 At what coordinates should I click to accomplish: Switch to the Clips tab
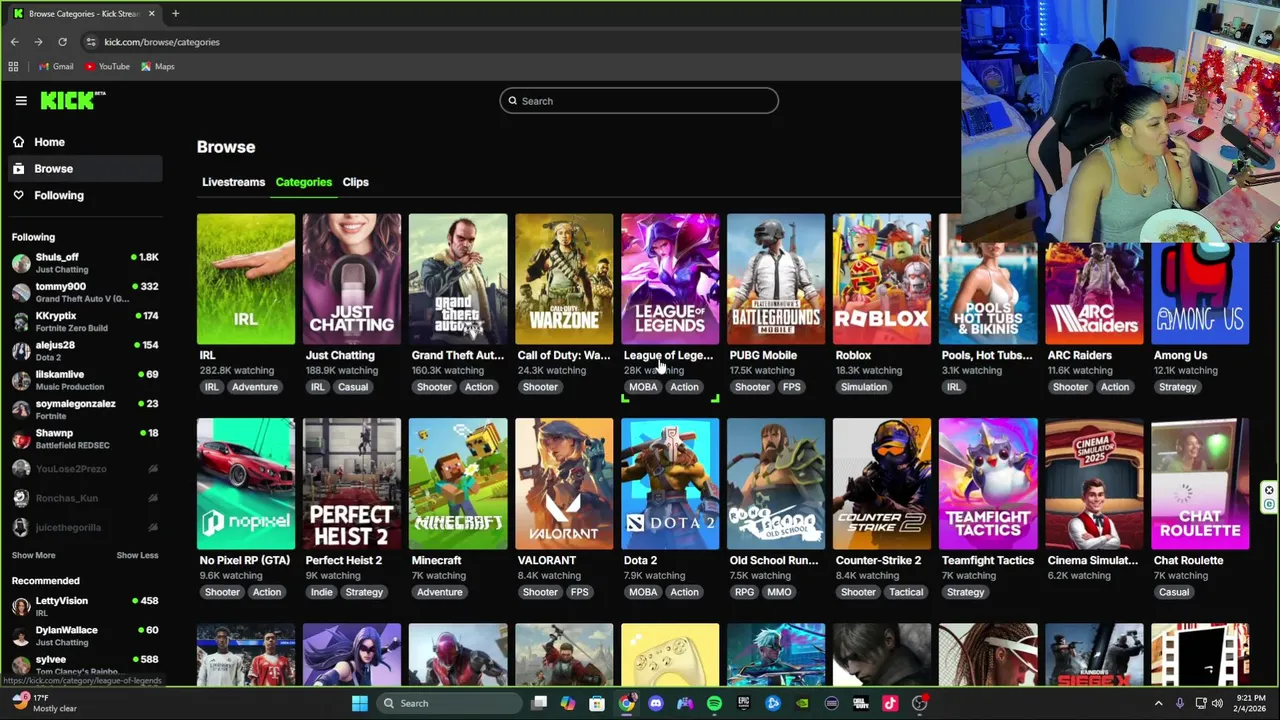tap(355, 182)
